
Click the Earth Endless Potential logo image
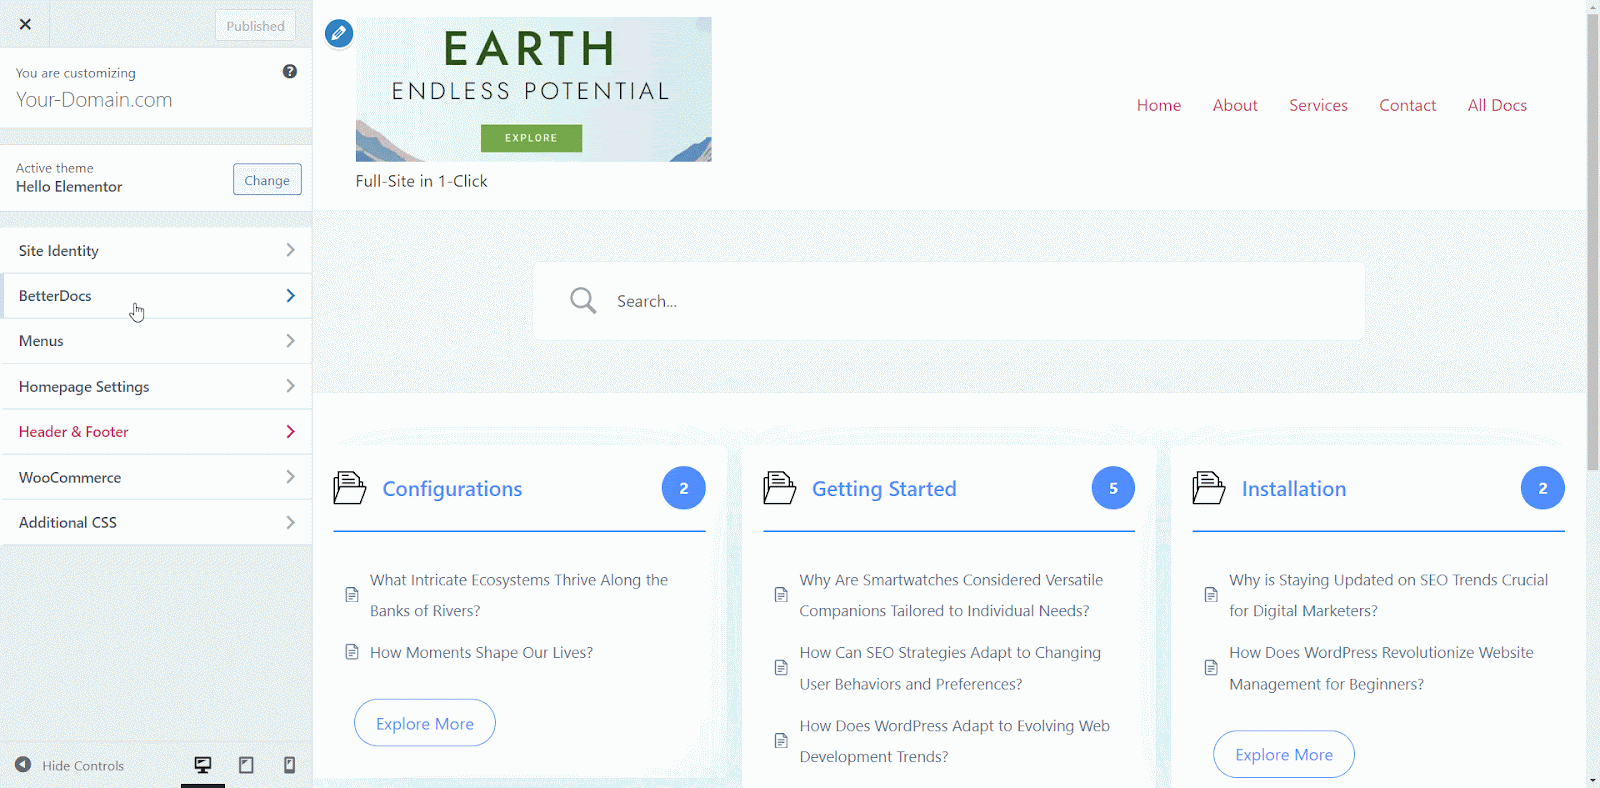pos(534,89)
